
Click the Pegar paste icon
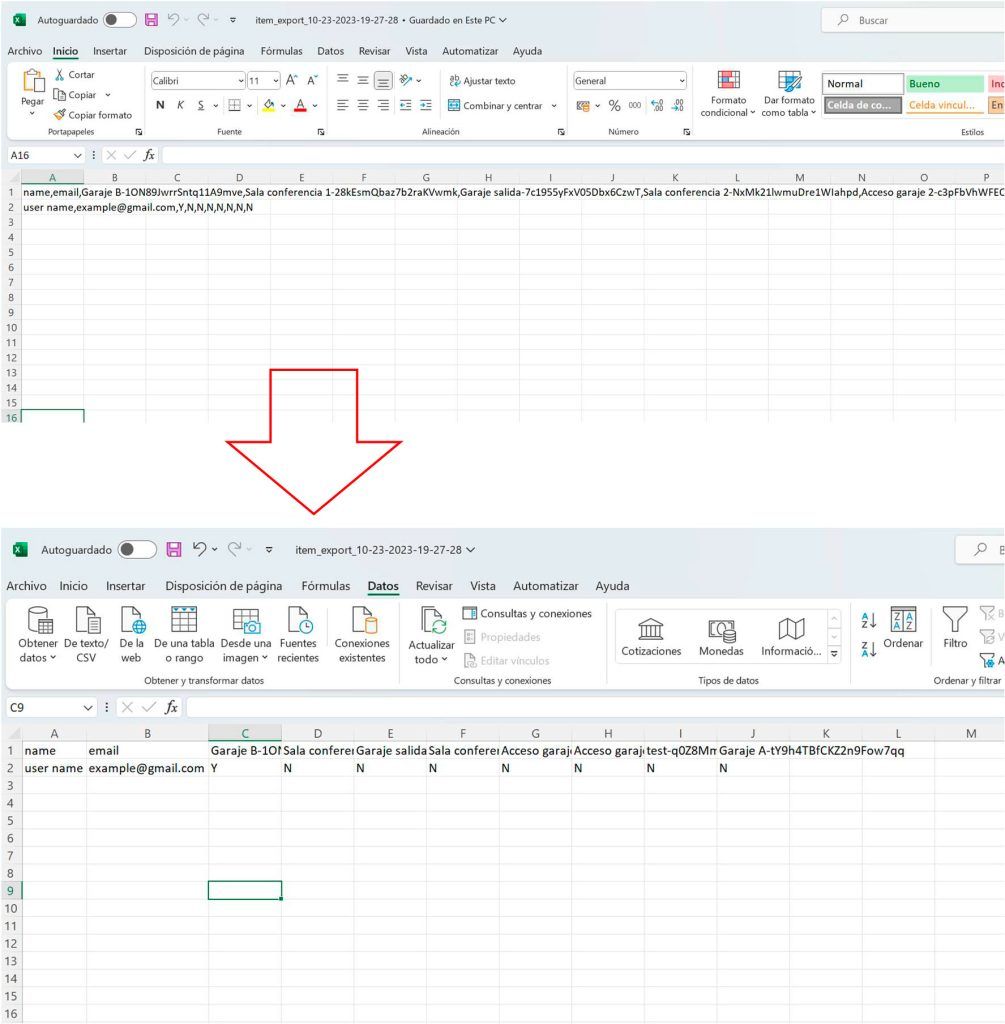pyautogui.click(x=33, y=83)
